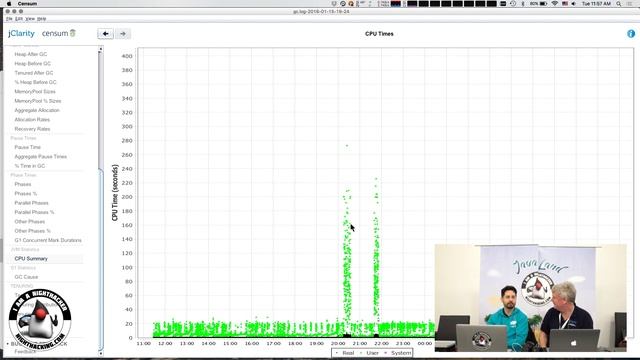640x360 pixels.
Task: Open % Time in GC view
Action: [30, 166]
